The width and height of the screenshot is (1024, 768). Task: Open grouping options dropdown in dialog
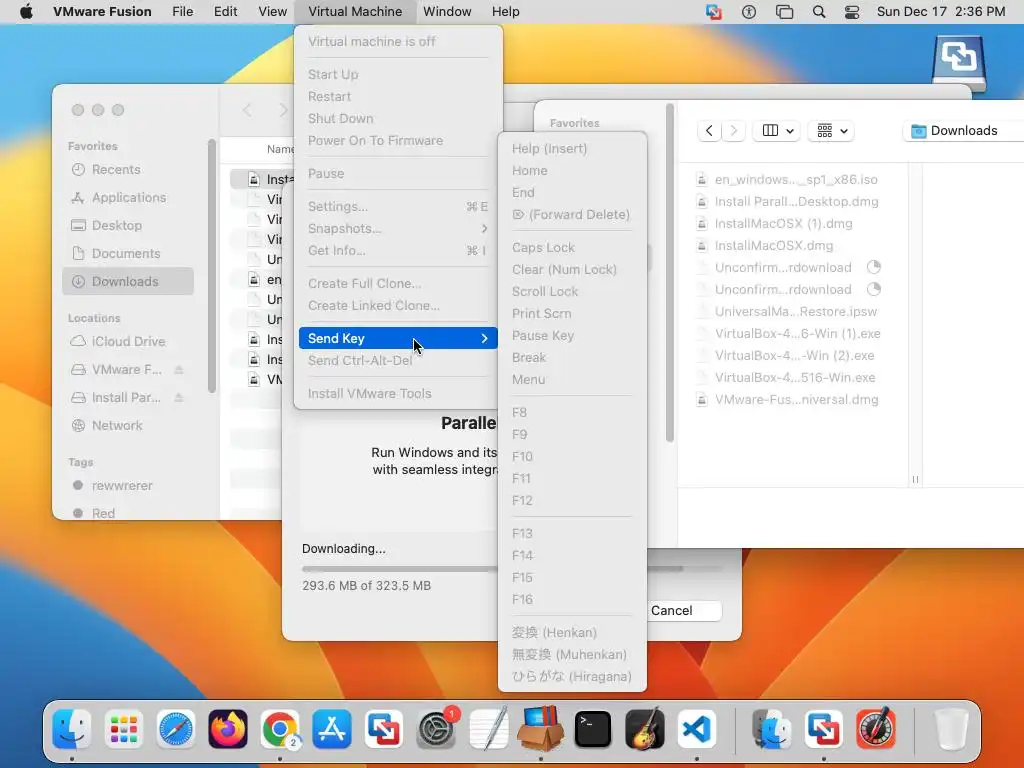tap(832, 131)
